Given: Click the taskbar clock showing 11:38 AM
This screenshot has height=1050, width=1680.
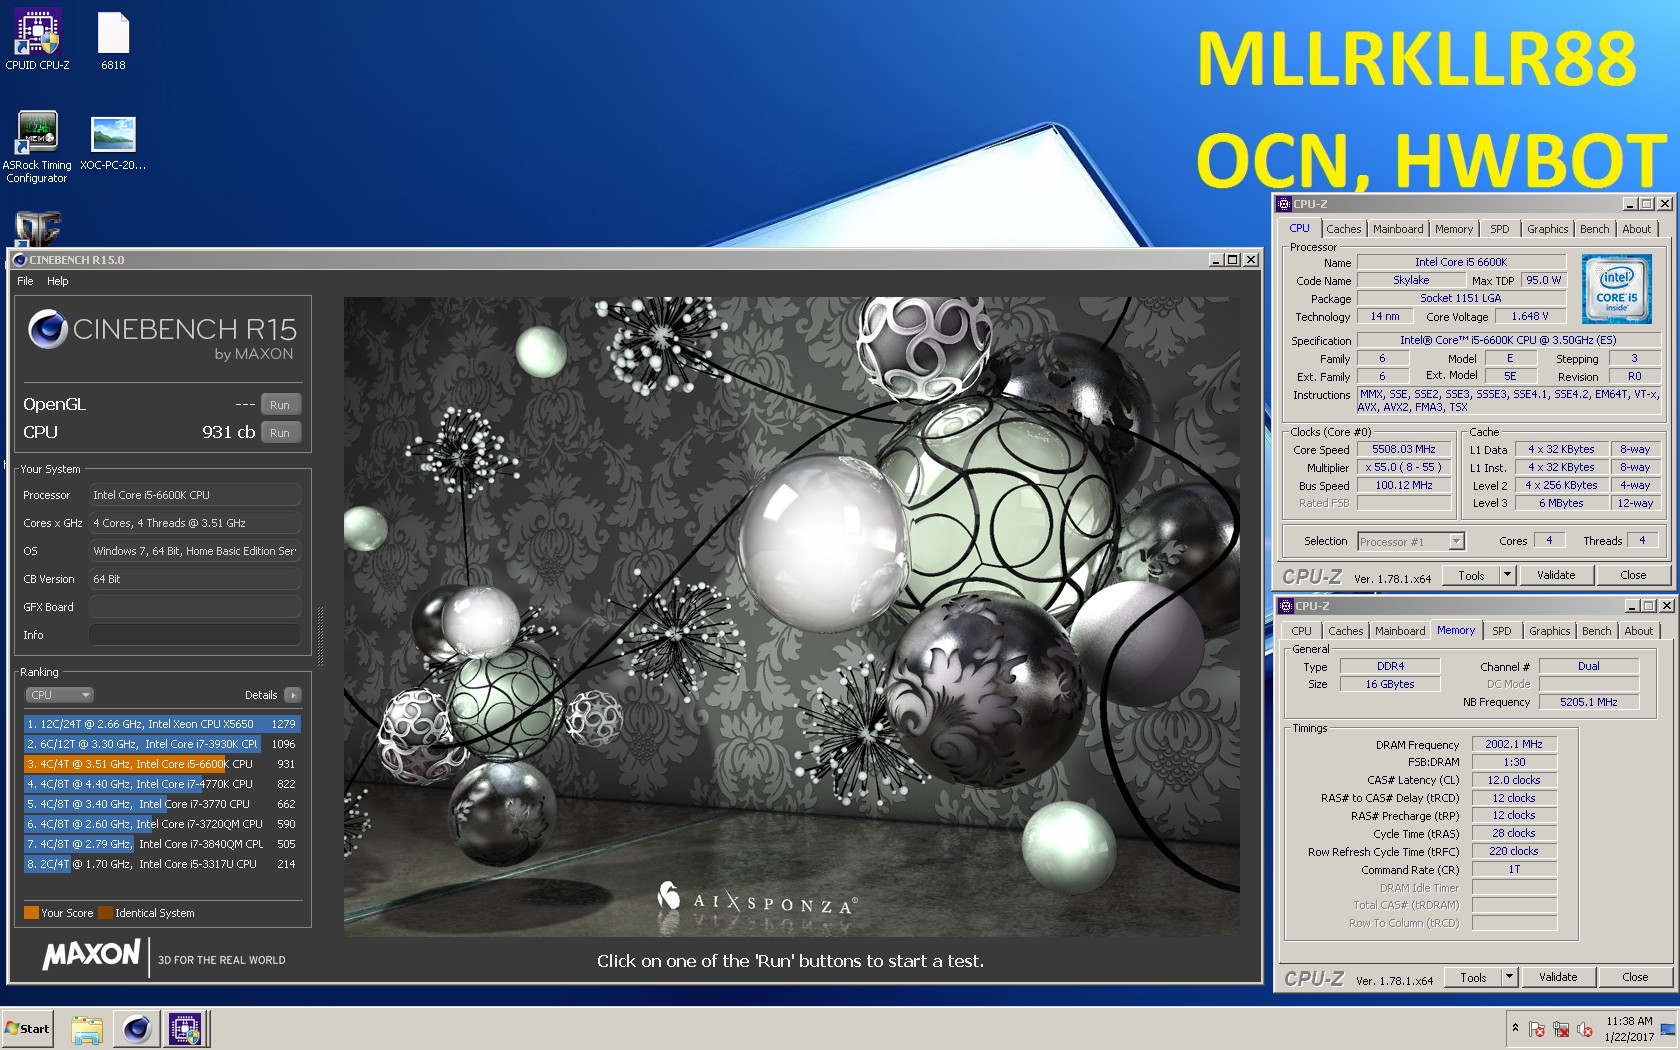Looking at the screenshot, I should (1629, 1029).
